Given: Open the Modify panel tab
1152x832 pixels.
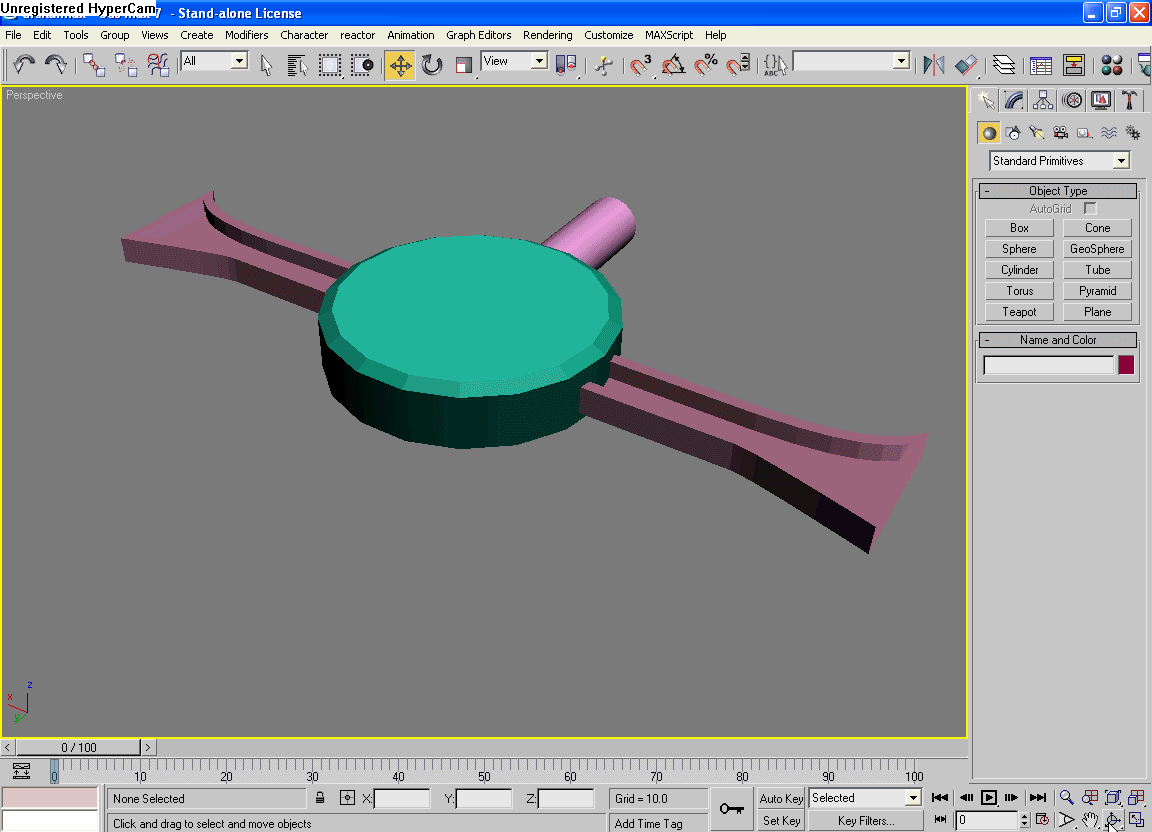Looking at the screenshot, I should [1014, 100].
